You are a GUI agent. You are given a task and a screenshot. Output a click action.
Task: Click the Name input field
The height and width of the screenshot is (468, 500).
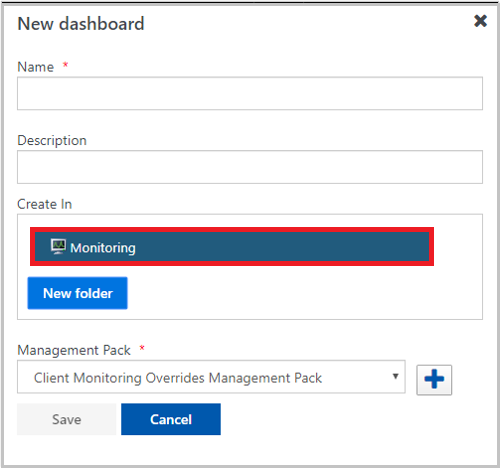coord(250,93)
